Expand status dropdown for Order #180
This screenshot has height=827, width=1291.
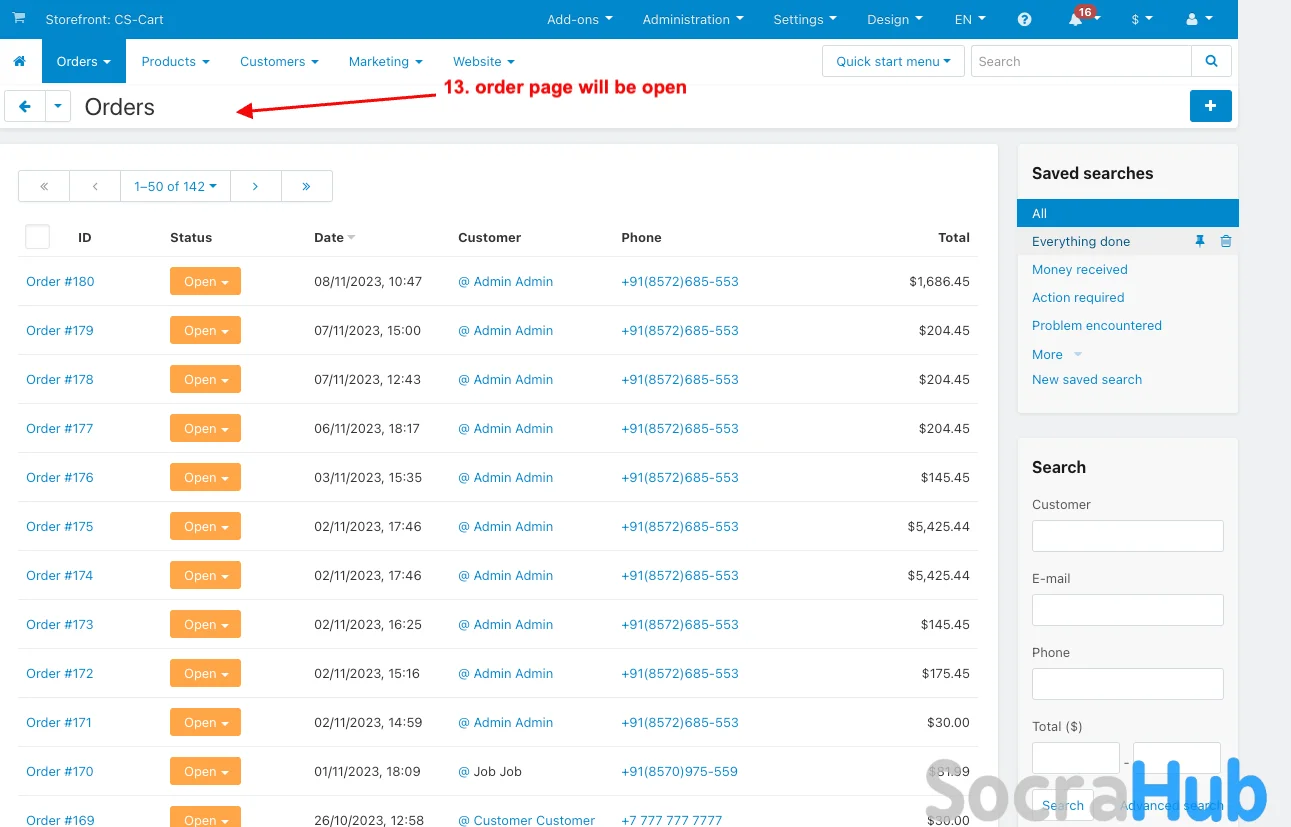pos(205,282)
